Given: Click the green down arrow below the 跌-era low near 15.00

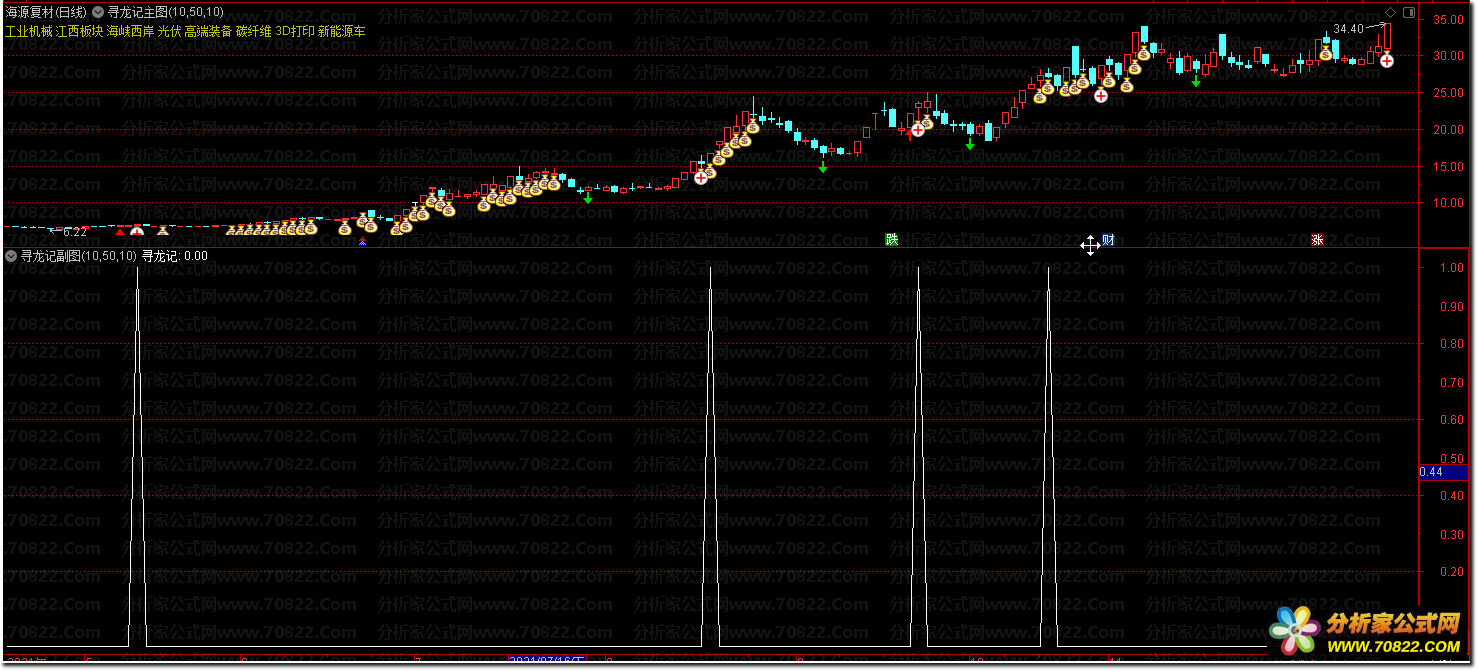Looking at the screenshot, I should 823,167.
